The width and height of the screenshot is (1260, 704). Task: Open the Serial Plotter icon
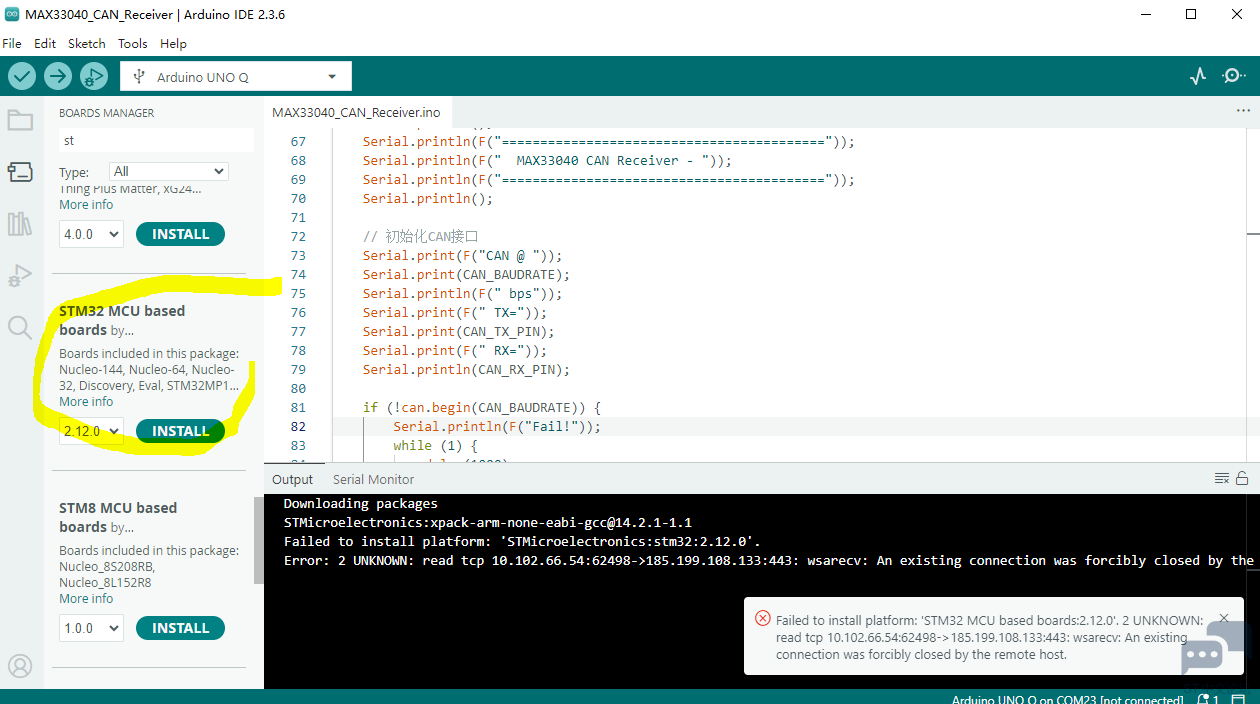pos(1198,76)
